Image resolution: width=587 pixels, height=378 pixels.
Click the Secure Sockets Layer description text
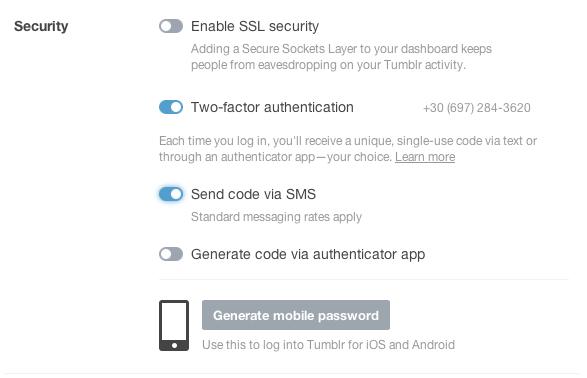point(341,57)
